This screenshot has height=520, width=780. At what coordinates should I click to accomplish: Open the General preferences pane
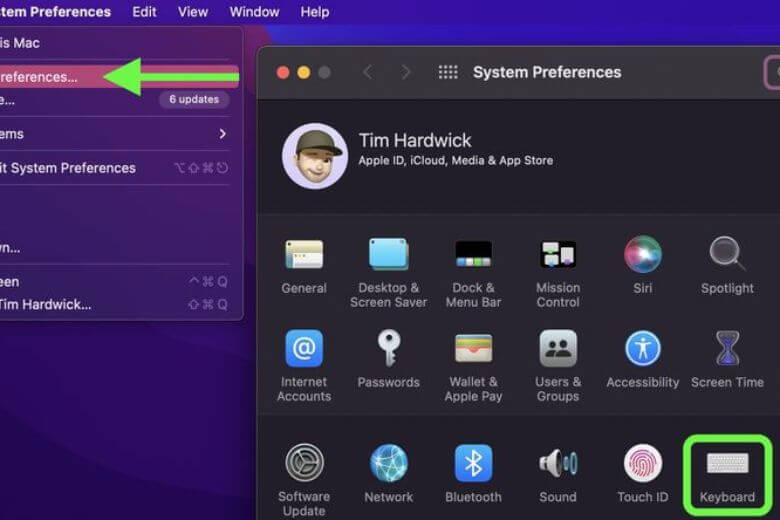(304, 256)
